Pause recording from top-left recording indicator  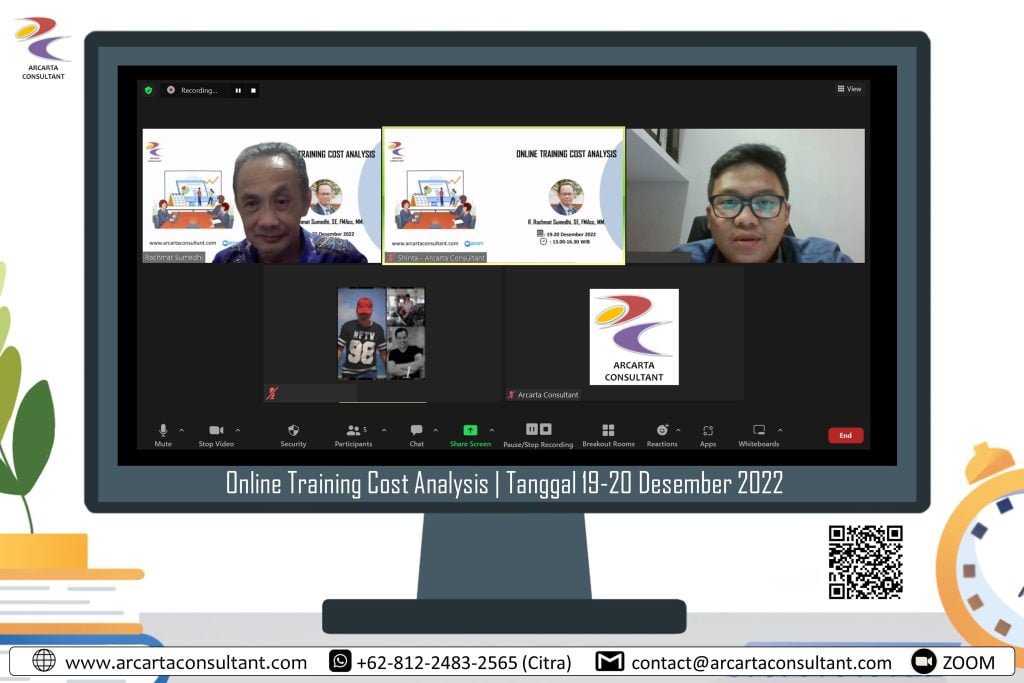click(x=238, y=90)
